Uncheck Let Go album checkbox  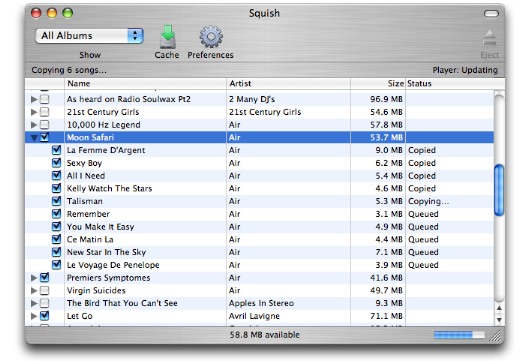[x=45, y=316]
